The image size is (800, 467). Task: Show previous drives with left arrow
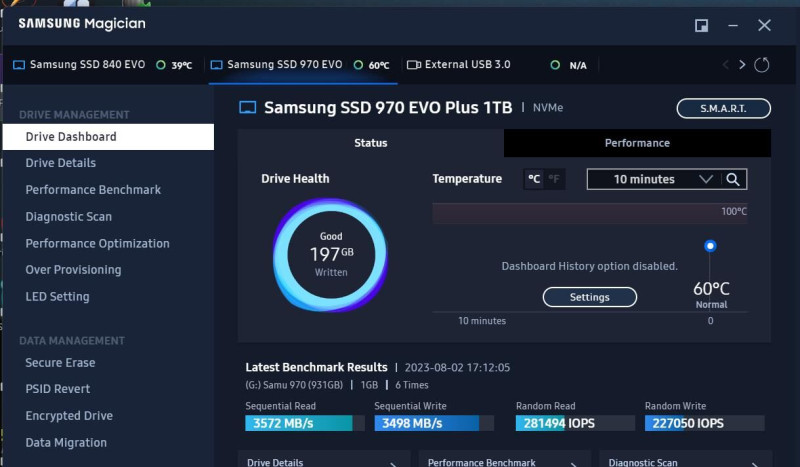(726, 65)
